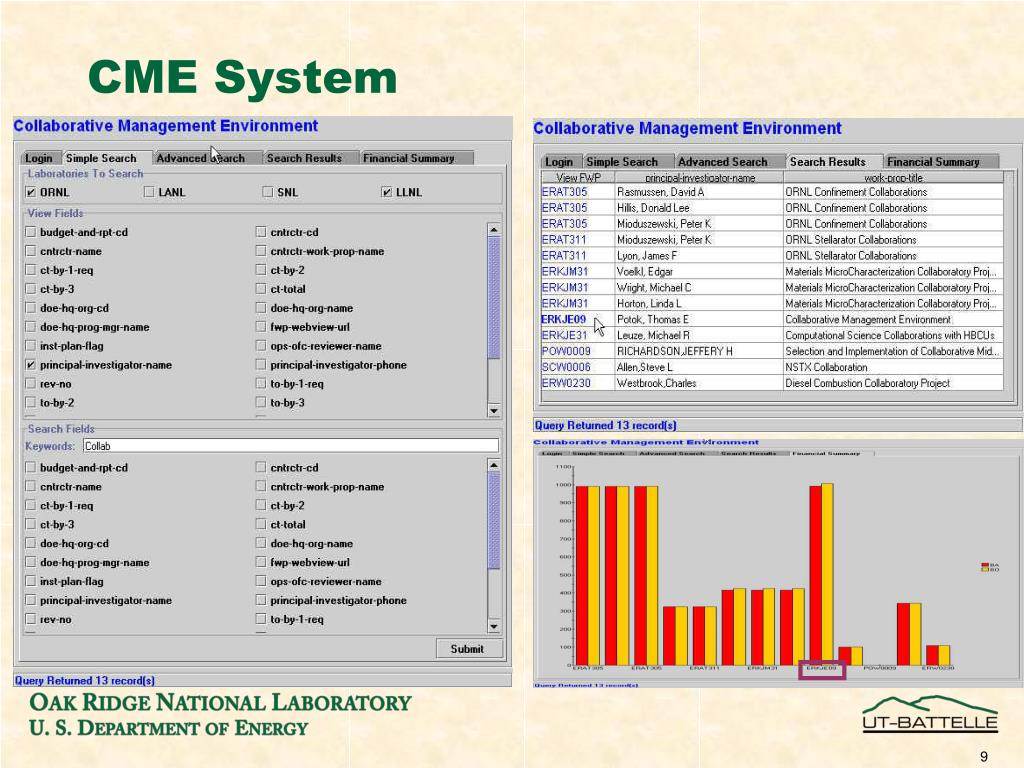Select the cell 'Potok, Thomas E'
The width and height of the screenshot is (1024, 768).
(x=699, y=319)
